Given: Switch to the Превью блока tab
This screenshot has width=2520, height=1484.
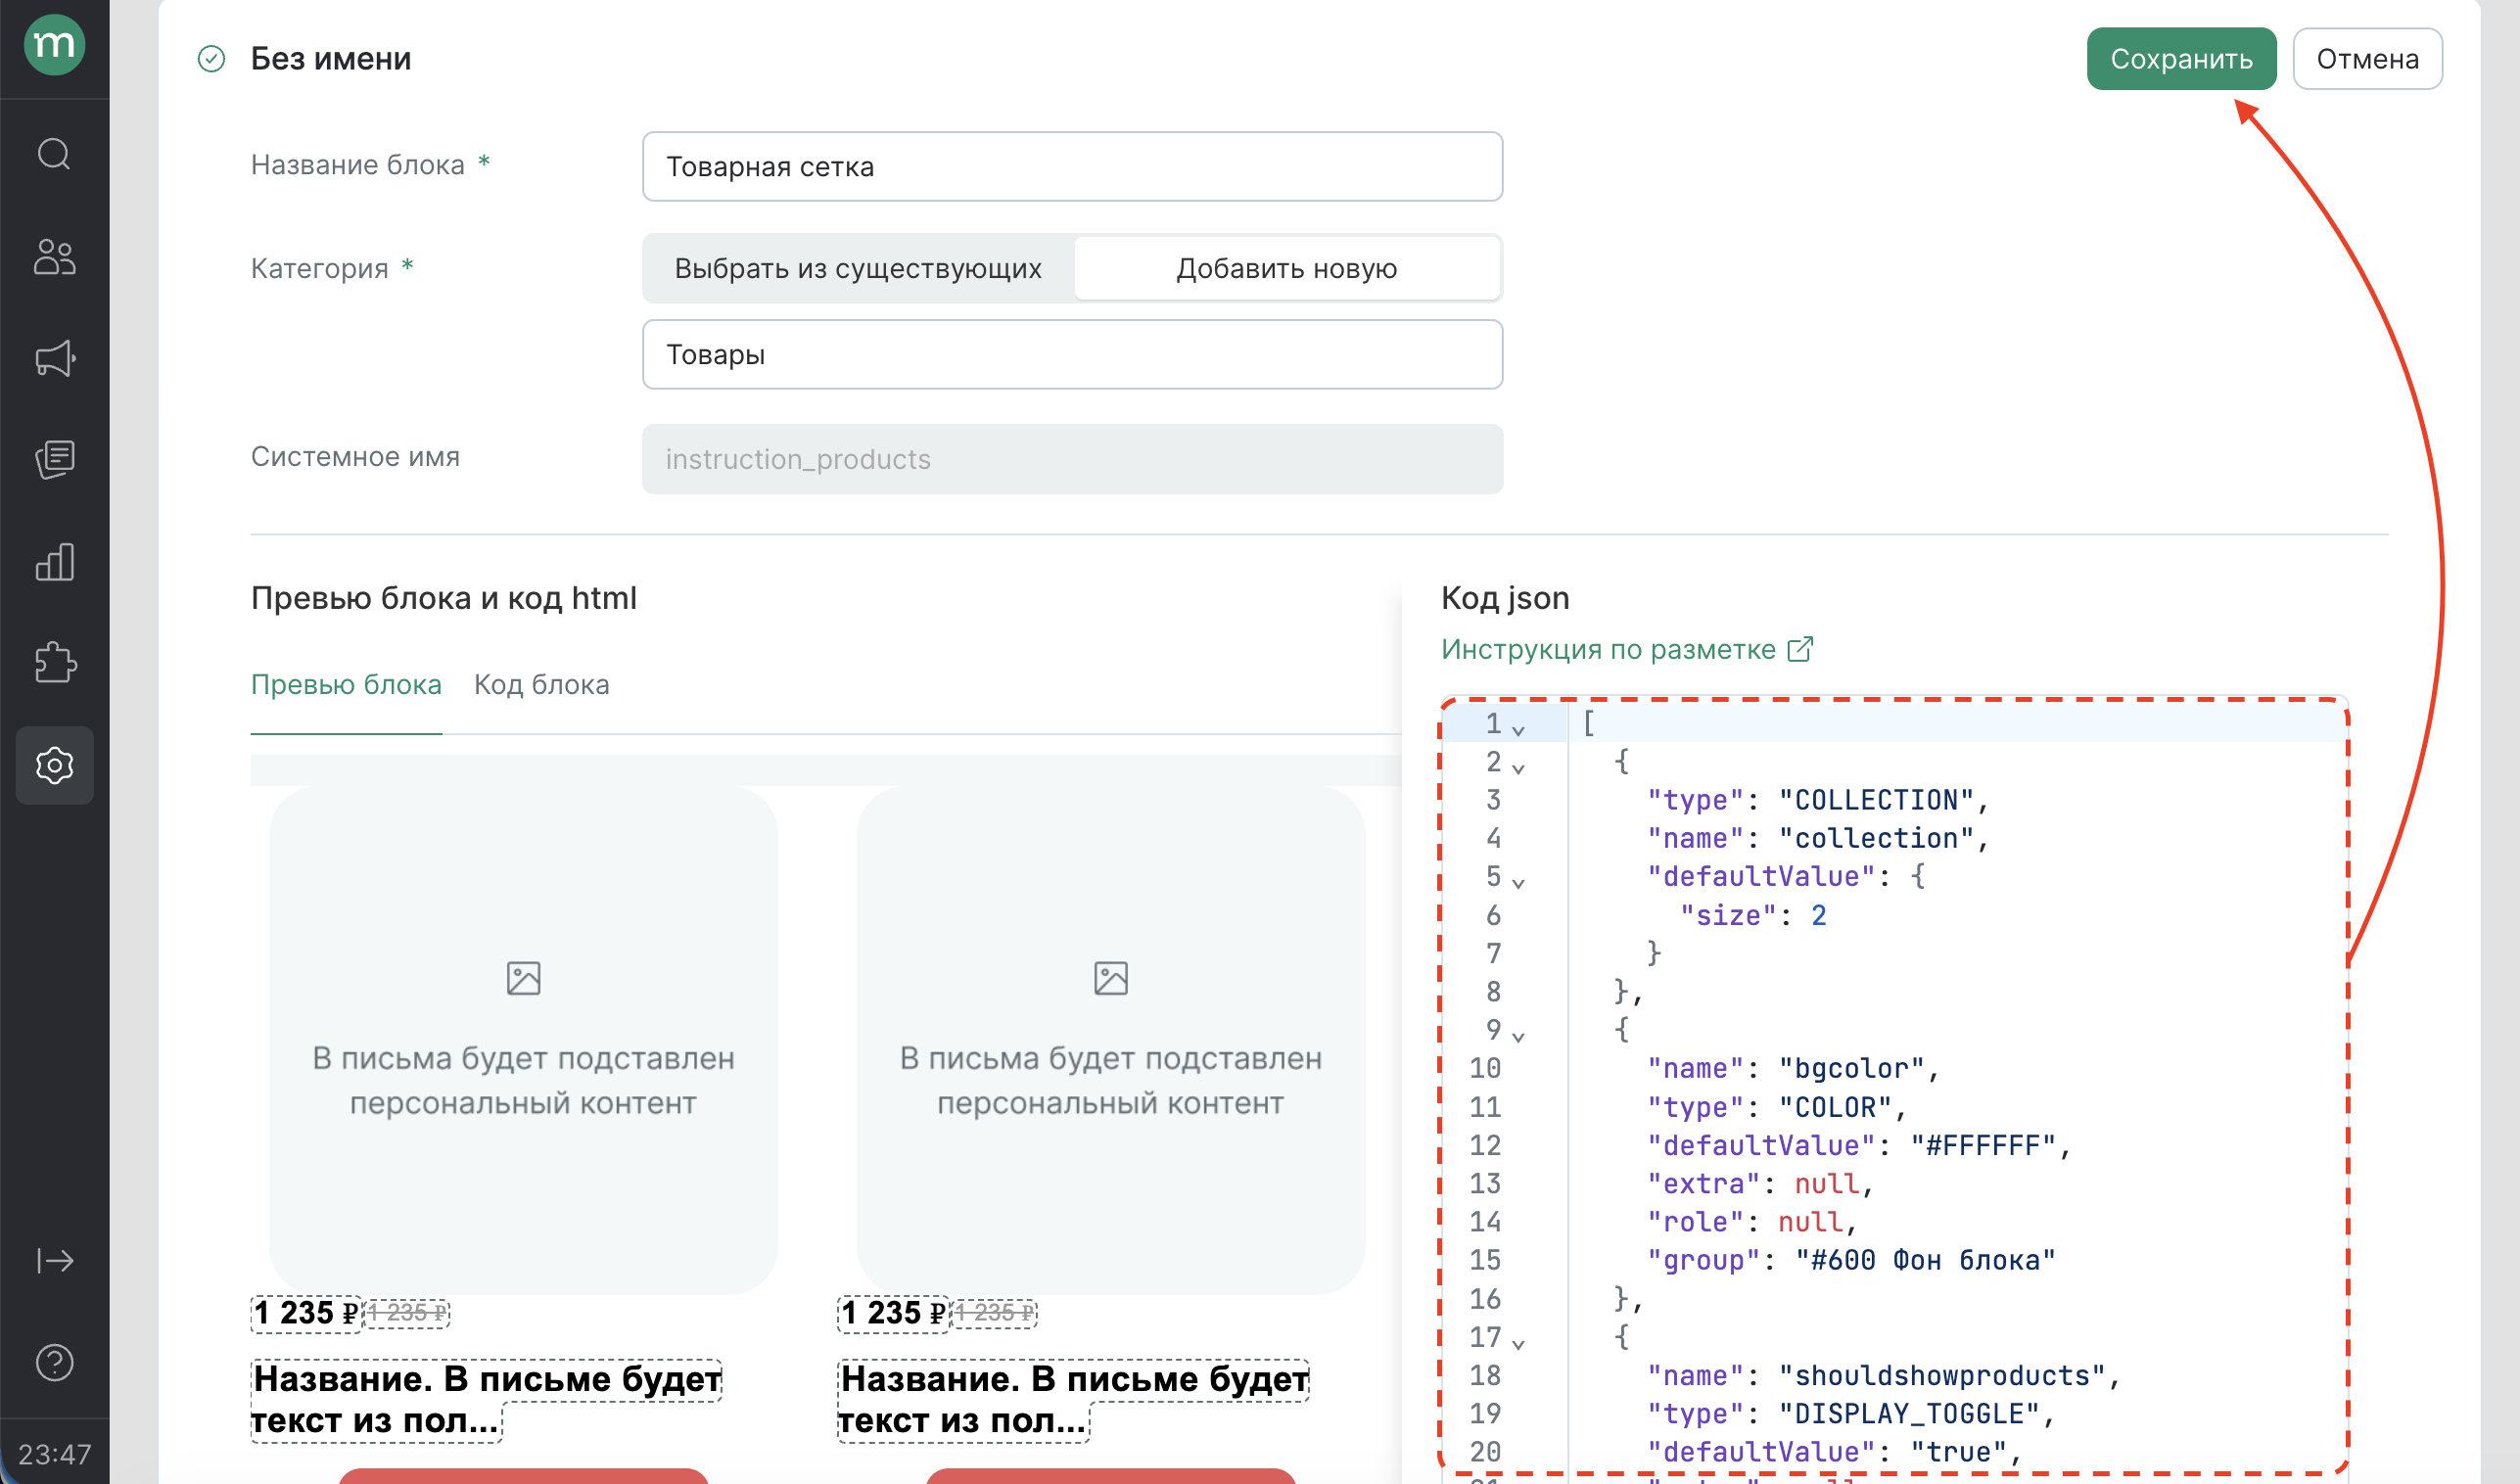Looking at the screenshot, I should click(x=346, y=684).
